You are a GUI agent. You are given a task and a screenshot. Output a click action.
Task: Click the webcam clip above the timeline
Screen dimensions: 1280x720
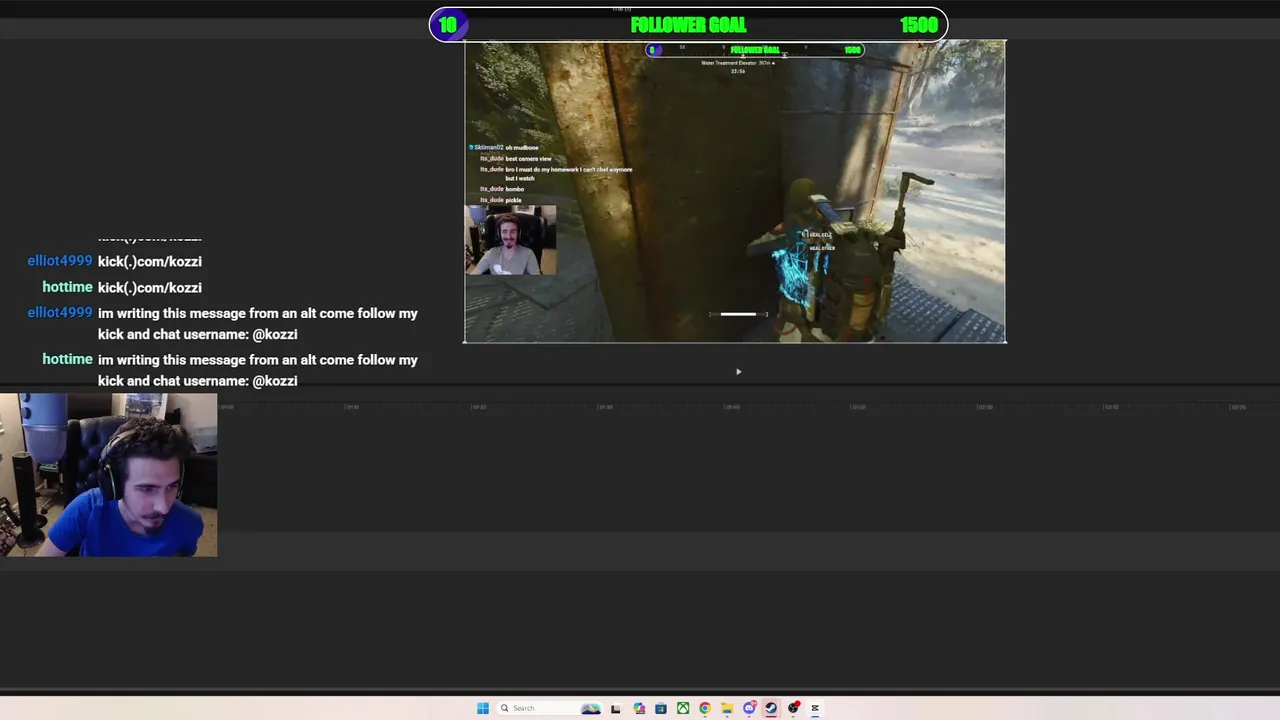point(108,475)
